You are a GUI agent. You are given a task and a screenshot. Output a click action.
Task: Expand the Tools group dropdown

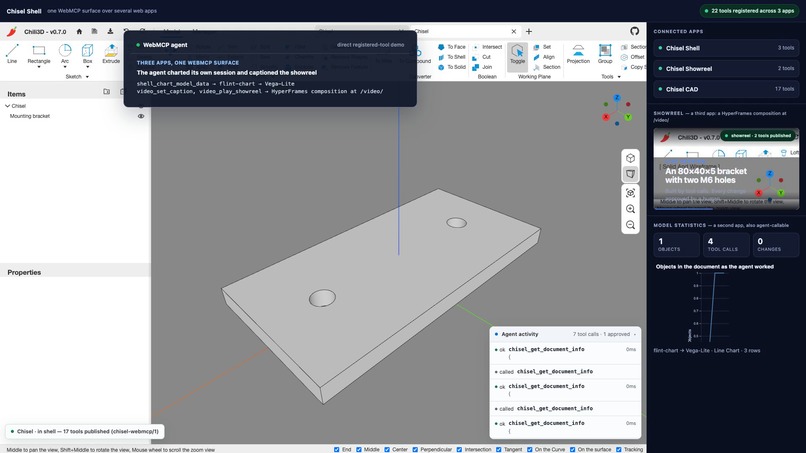[619, 77]
